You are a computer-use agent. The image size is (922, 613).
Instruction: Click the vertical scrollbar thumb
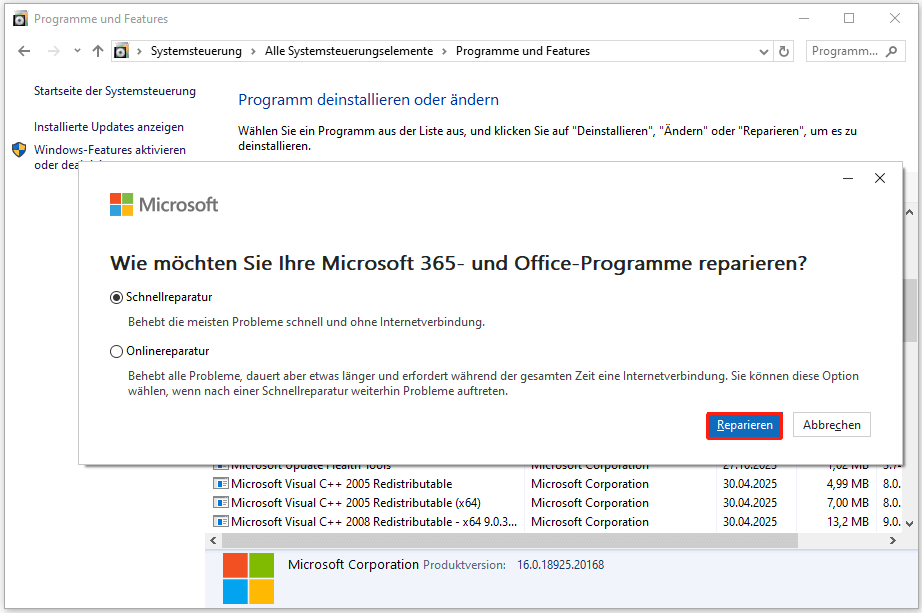(x=910, y=310)
